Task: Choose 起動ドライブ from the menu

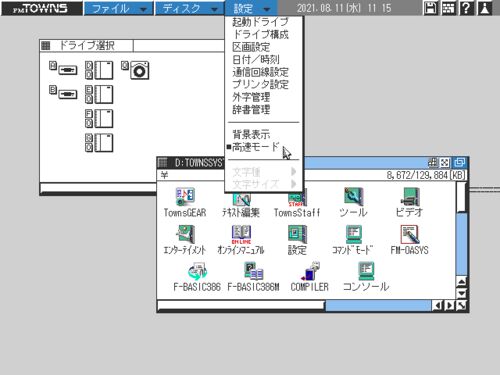Action: click(260, 22)
